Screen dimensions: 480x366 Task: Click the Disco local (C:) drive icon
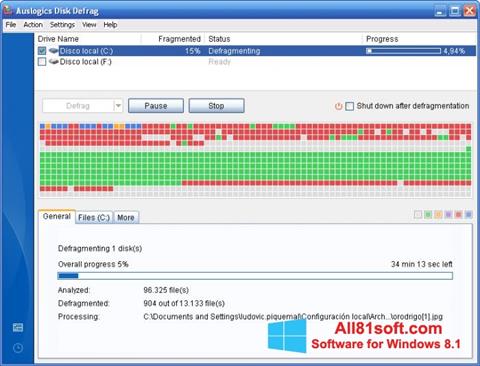pyautogui.click(x=53, y=51)
